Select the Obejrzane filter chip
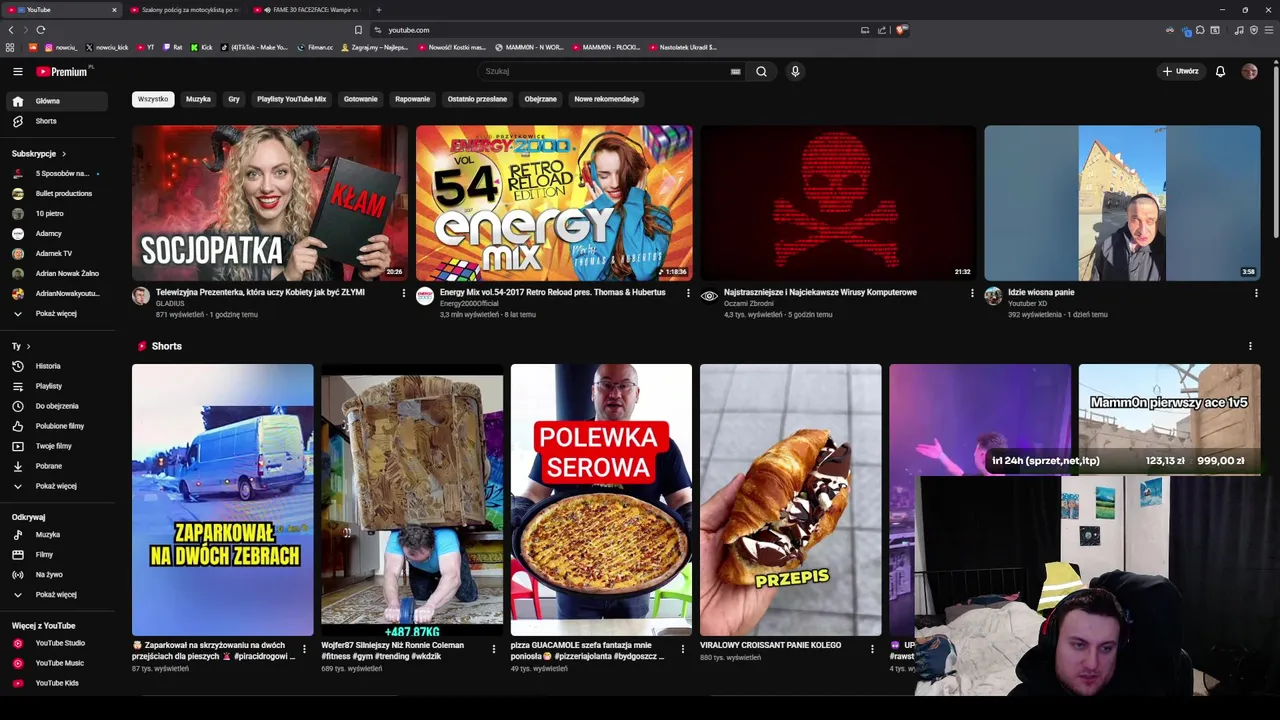Image resolution: width=1280 pixels, height=720 pixels. 541,99
